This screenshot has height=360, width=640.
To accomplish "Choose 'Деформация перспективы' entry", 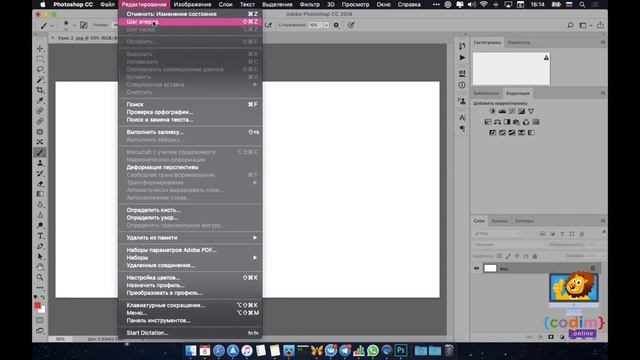I will [x=190, y=167].
